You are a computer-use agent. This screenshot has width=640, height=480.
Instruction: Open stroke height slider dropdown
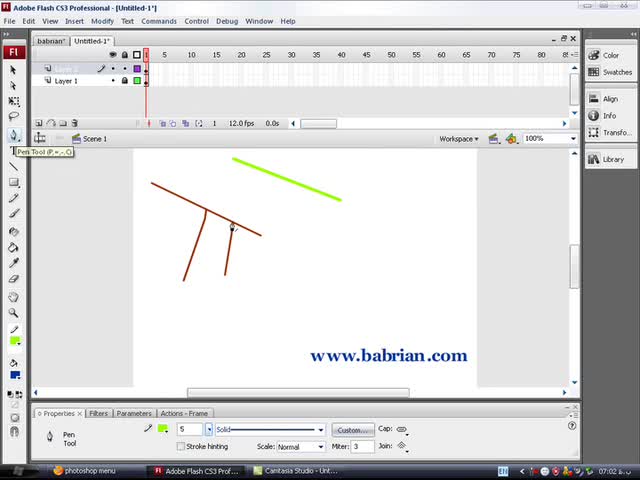pos(209,429)
